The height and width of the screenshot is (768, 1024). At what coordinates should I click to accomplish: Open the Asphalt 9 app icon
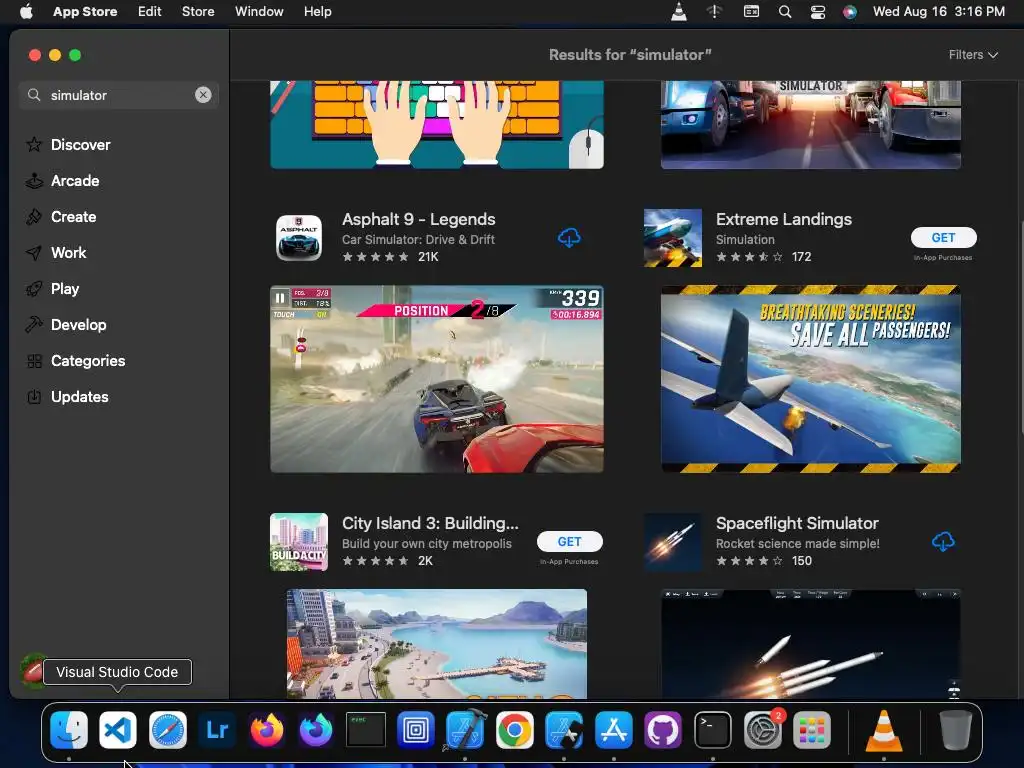click(x=299, y=238)
